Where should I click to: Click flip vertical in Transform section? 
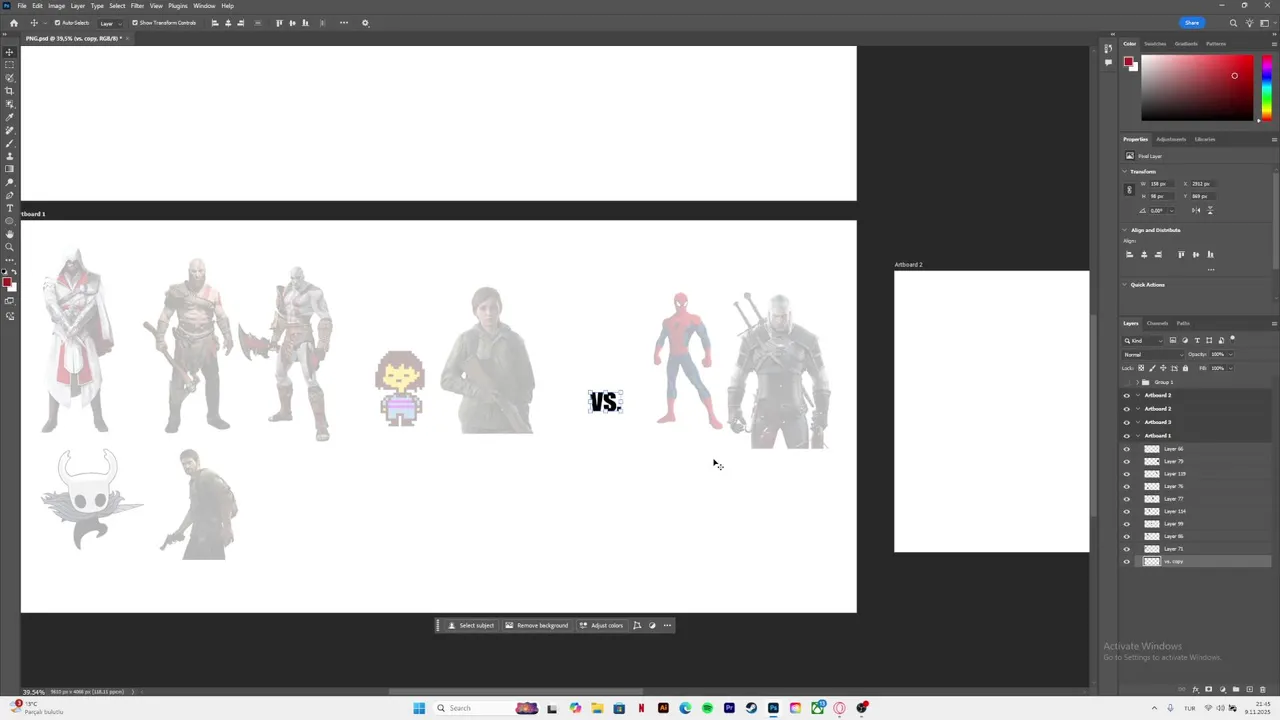pyautogui.click(x=1210, y=210)
